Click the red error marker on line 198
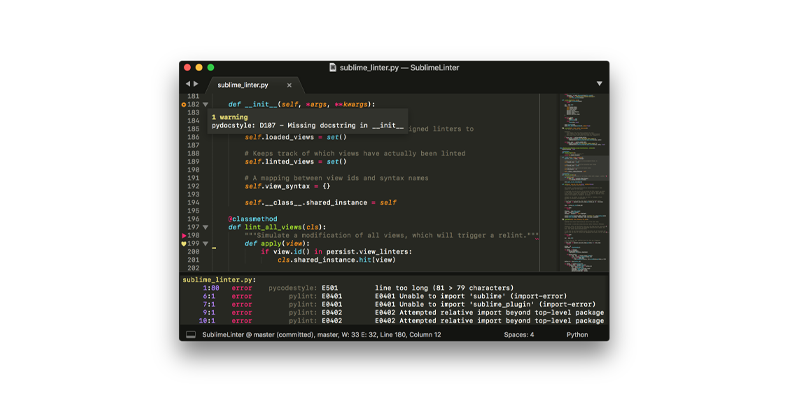This screenshot has width=788, height=410. tap(184, 235)
